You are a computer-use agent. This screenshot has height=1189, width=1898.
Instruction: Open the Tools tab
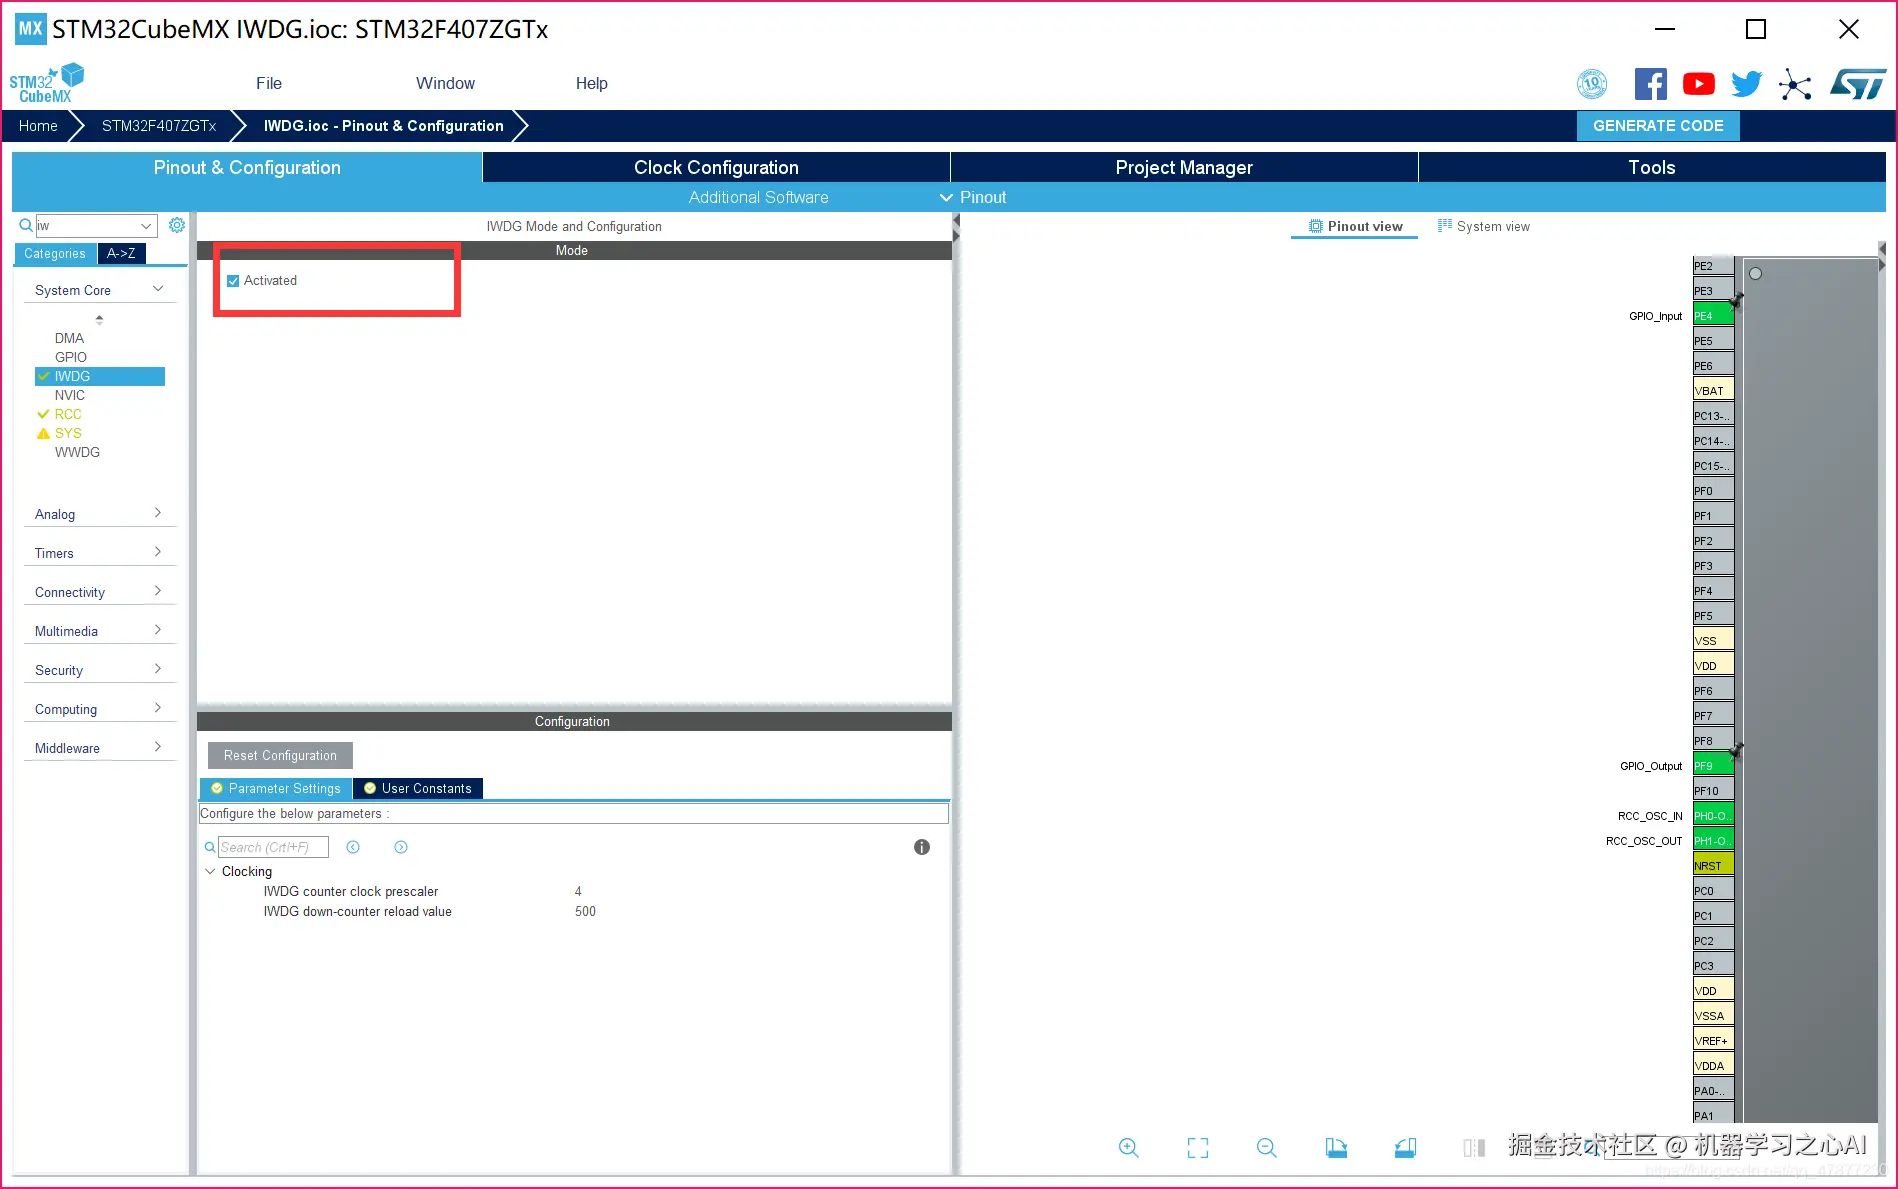pos(1652,167)
